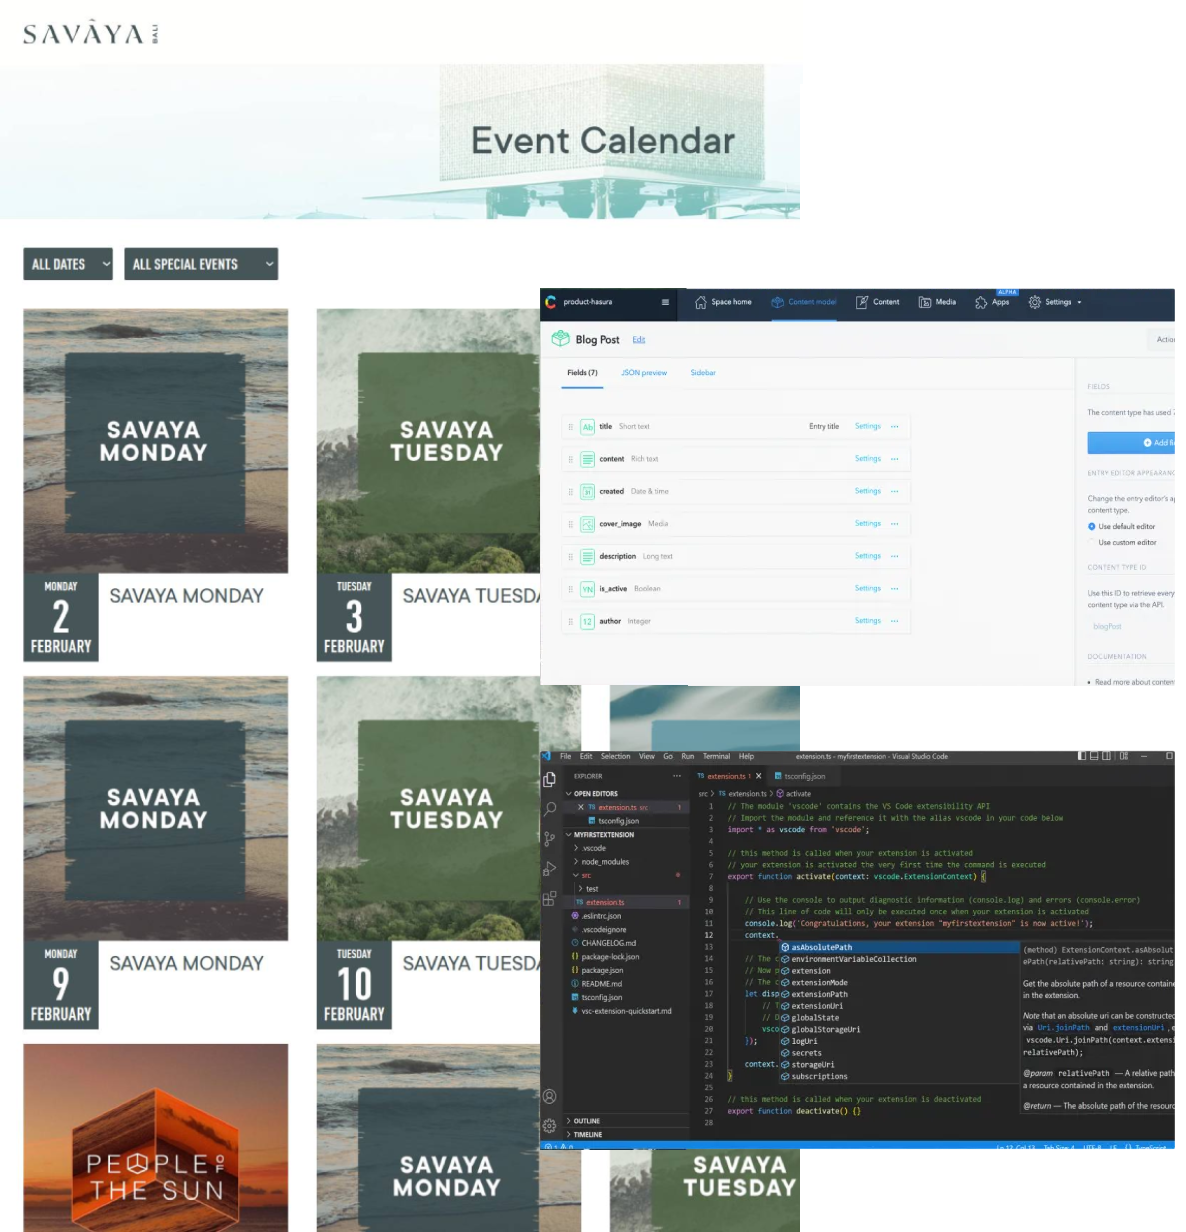
Task: Open People of the Sun event thumbnail
Action: point(156,1138)
